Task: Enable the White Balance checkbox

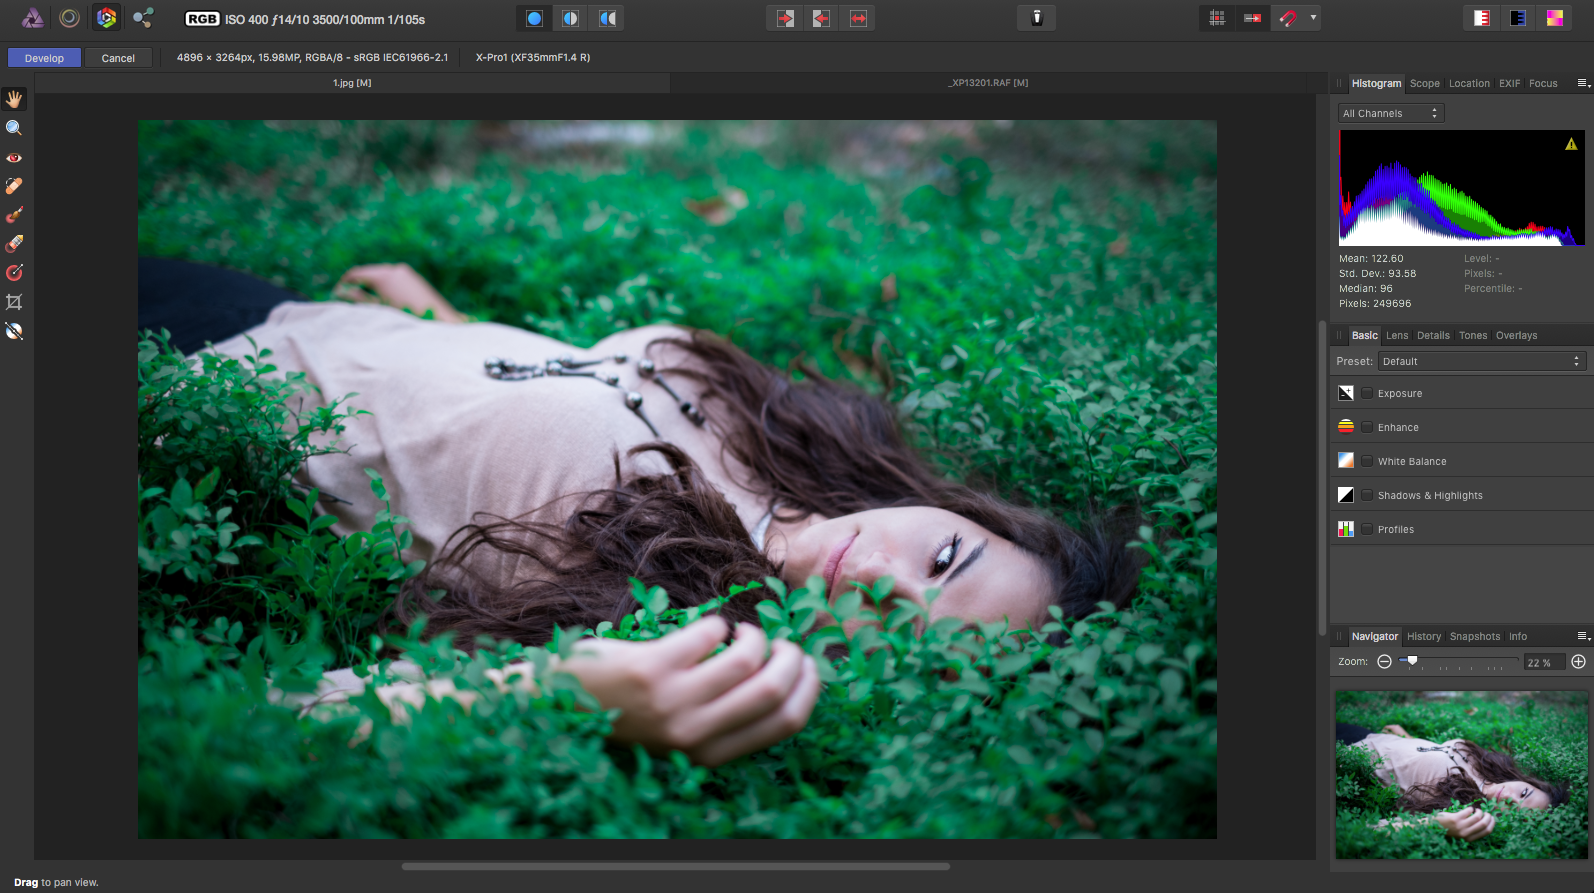Action: pyautogui.click(x=1367, y=461)
